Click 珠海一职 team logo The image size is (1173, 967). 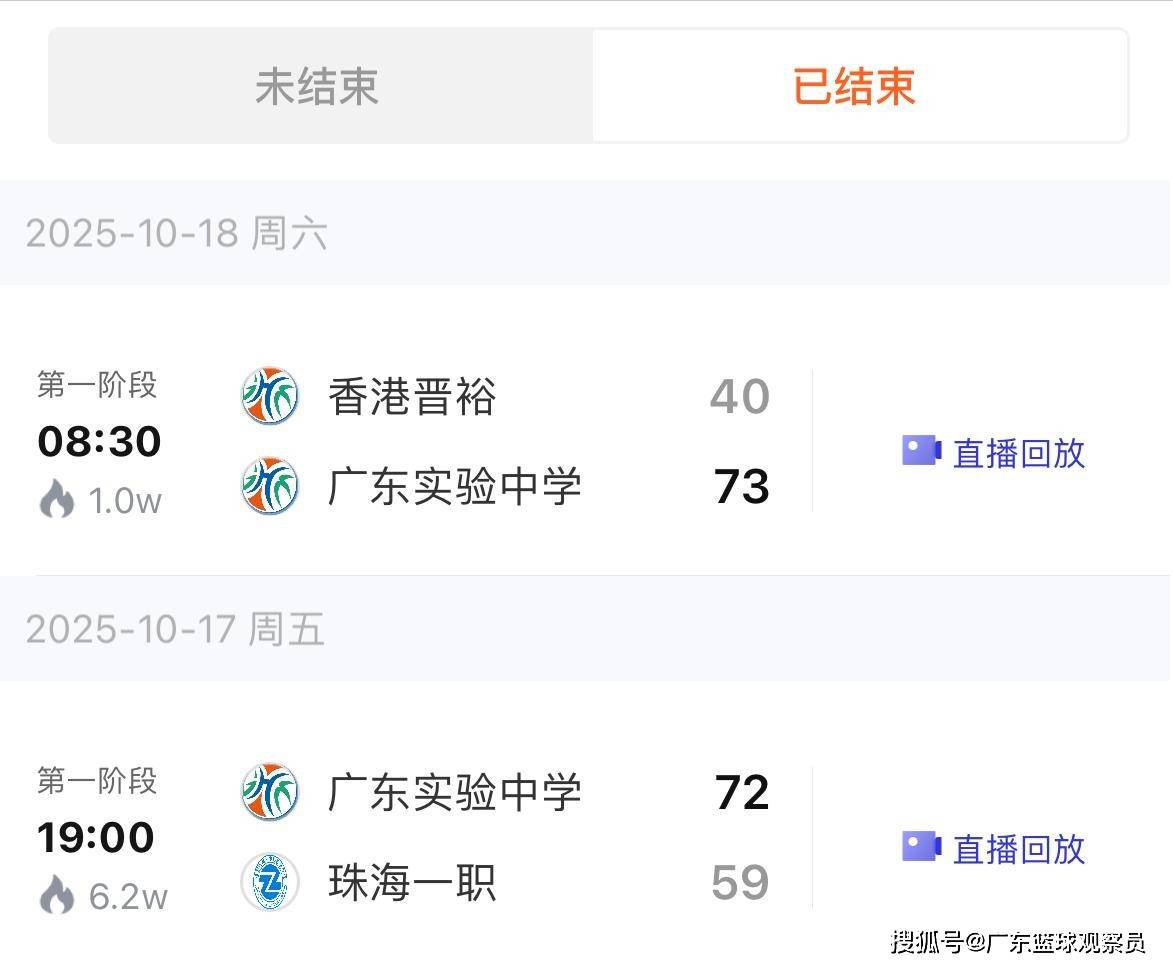click(x=270, y=882)
